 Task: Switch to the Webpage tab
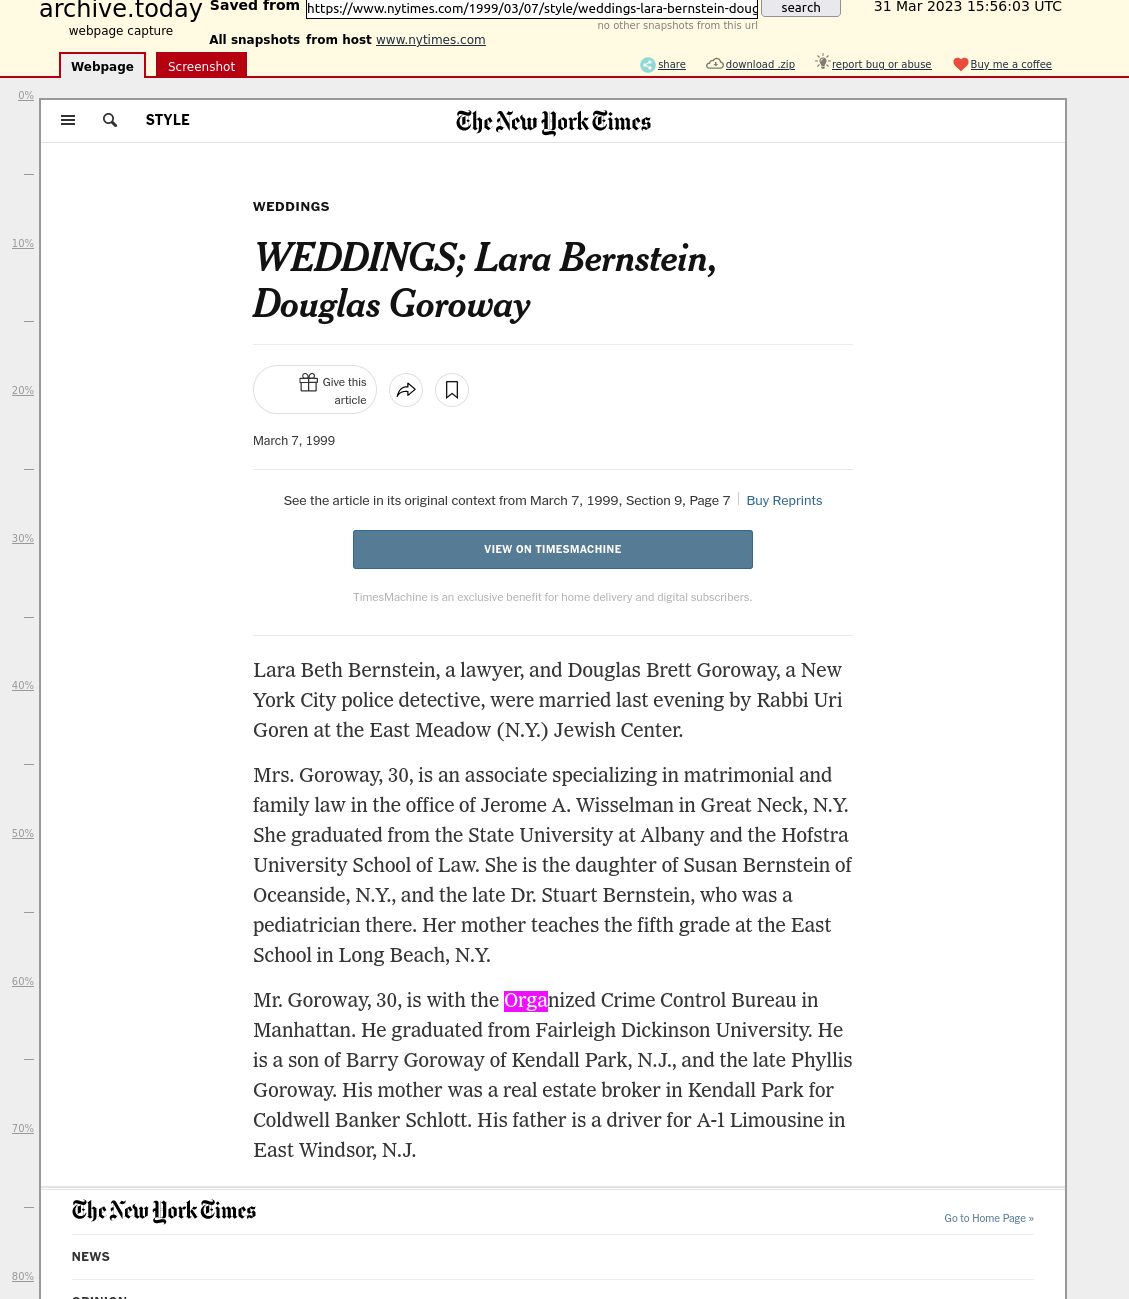102,66
